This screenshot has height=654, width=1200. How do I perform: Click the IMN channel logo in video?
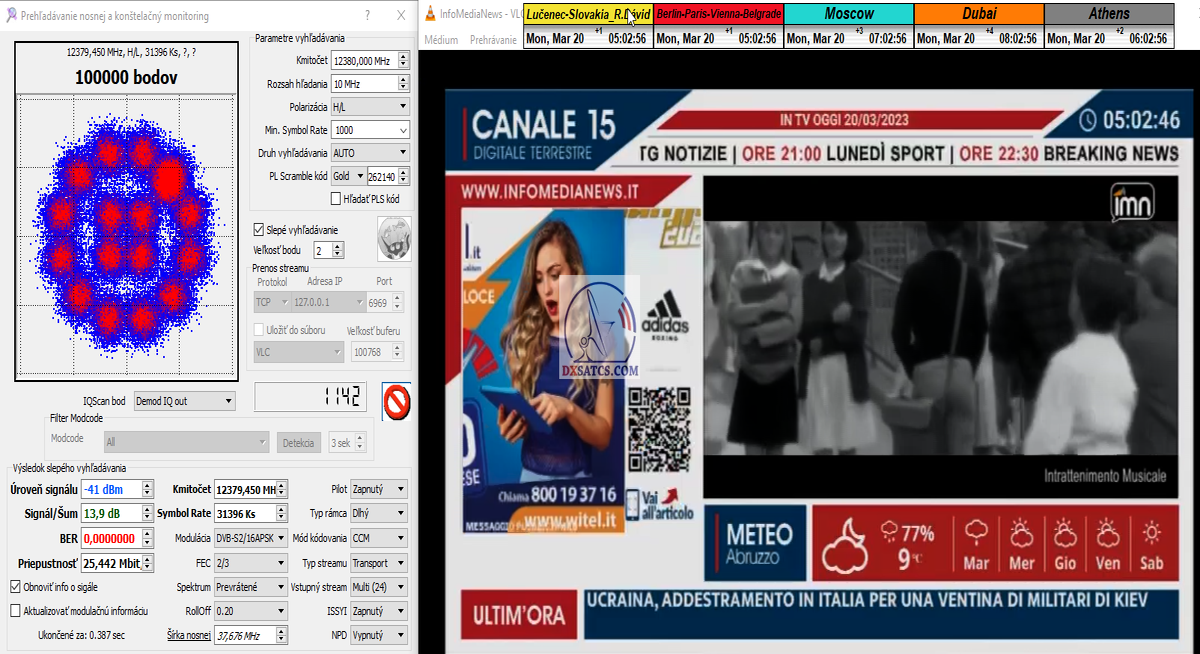click(1132, 204)
